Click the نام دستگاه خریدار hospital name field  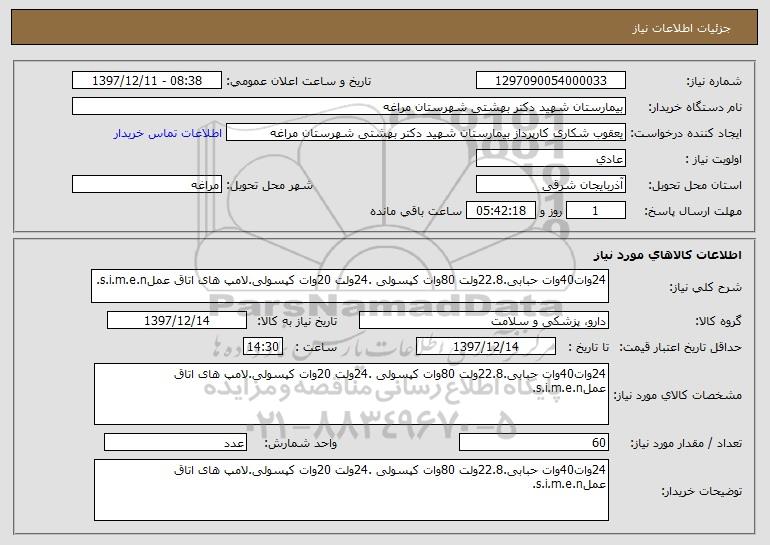tap(349, 107)
